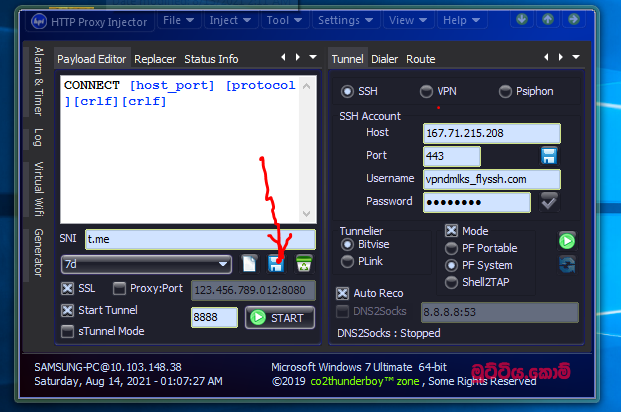Viewport: 621px width, 412px height.
Task: Click the SSH Port field showing 443
Action: click(x=452, y=156)
